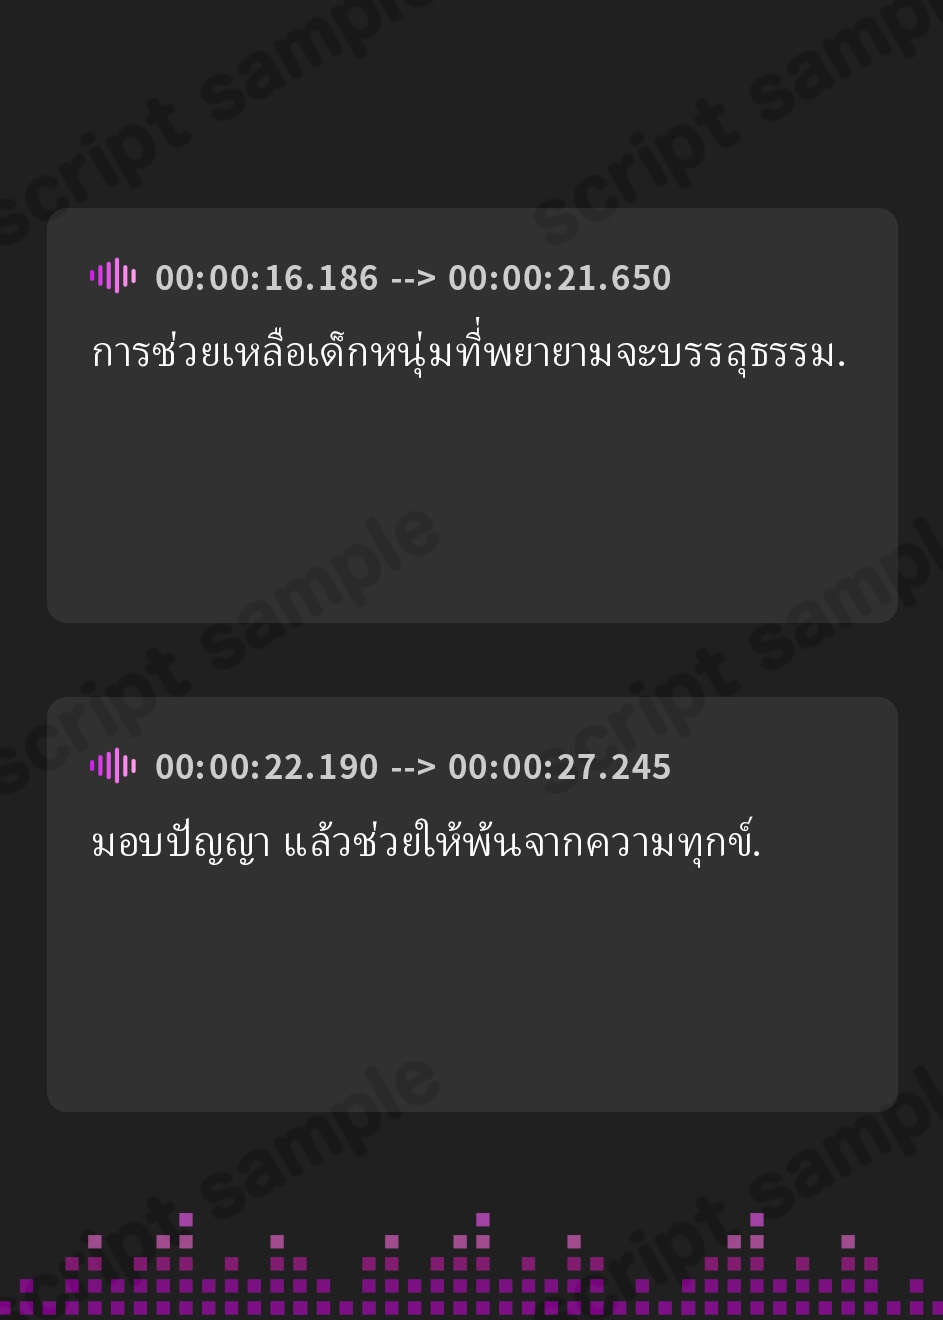
Task: Click the subtitle line beginning มอบปัญญา
Action: coord(426,841)
